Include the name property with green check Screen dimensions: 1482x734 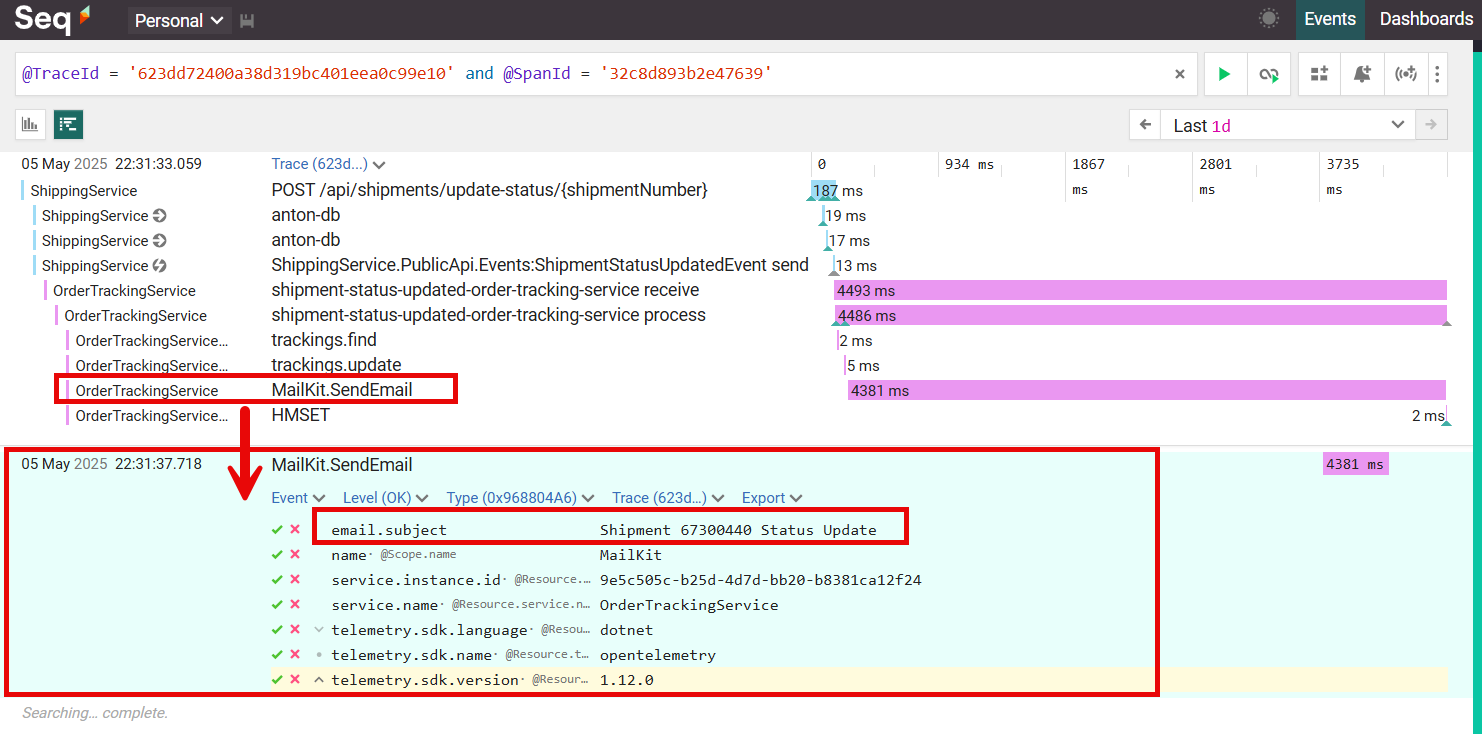point(277,555)
